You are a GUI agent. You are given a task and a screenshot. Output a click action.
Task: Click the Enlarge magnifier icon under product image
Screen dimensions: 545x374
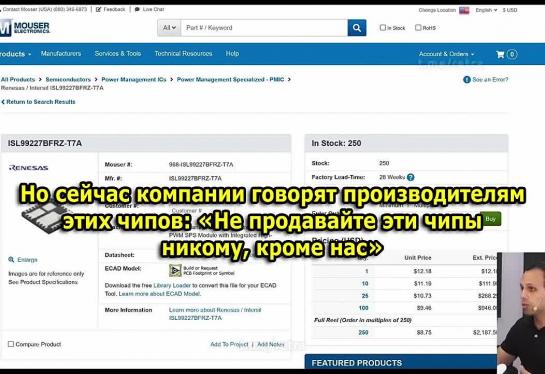pyautogui.click(x=11, y=260)
